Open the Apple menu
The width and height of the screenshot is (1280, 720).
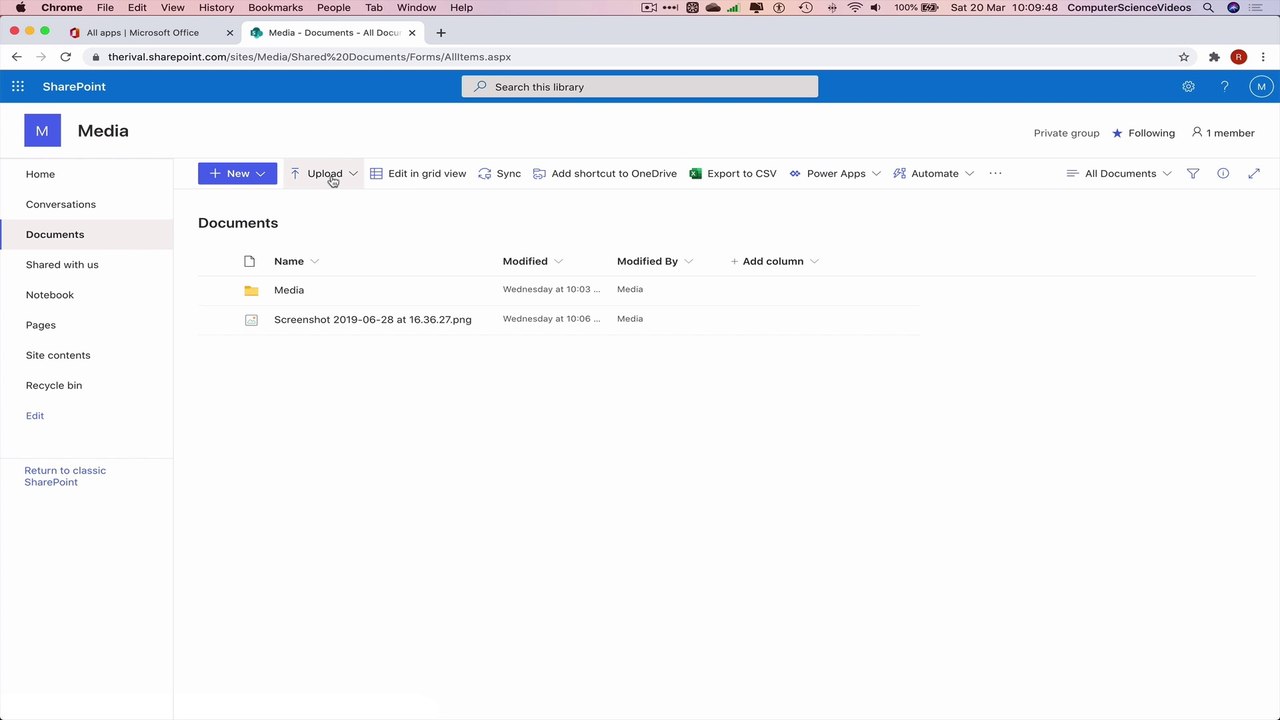pos(20,7)
